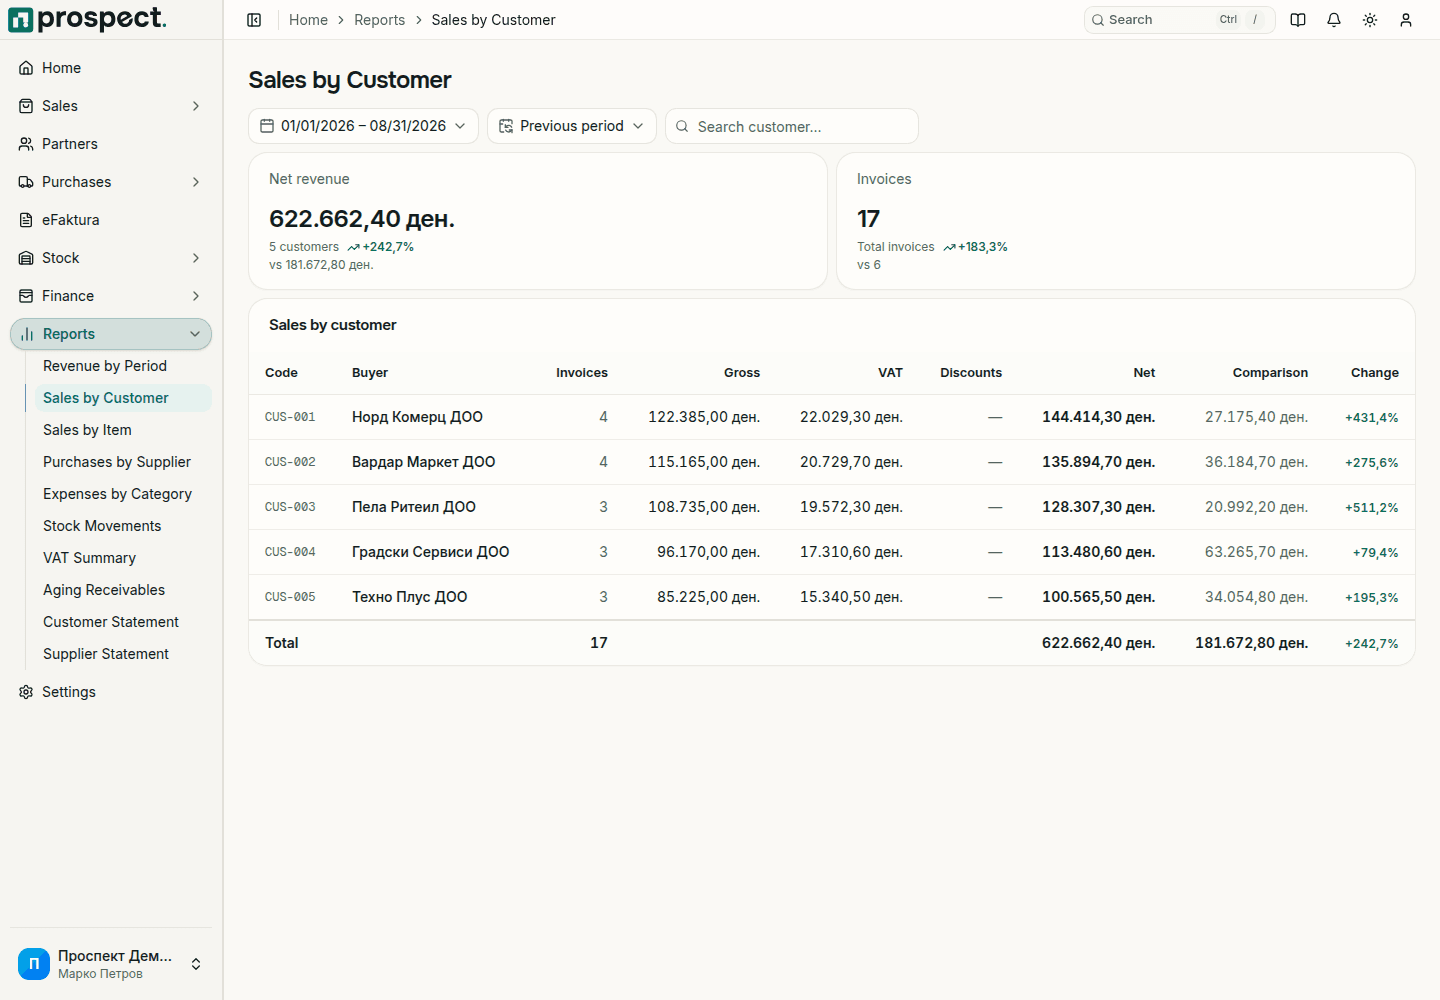The image size is (1440, 1000).
Task: Collapse the Reports menu chevron
Action: [x=195, y=334]
